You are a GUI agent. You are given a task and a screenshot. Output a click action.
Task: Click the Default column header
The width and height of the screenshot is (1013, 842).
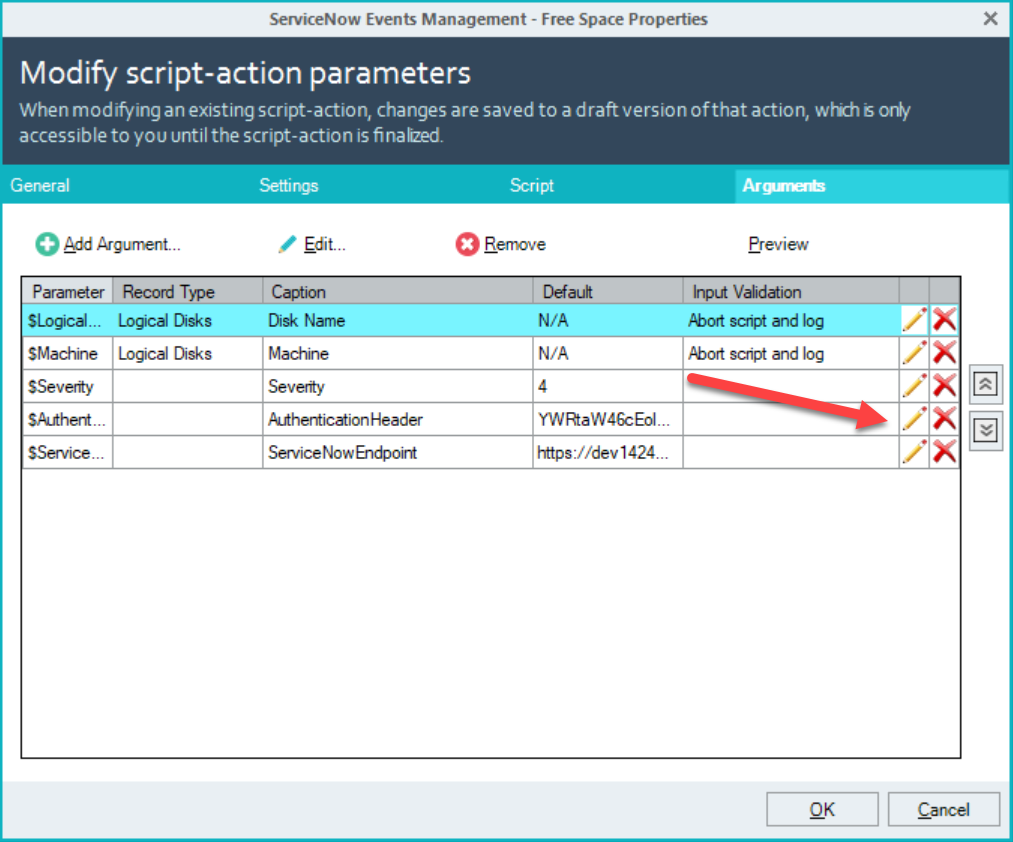point(608,291)
